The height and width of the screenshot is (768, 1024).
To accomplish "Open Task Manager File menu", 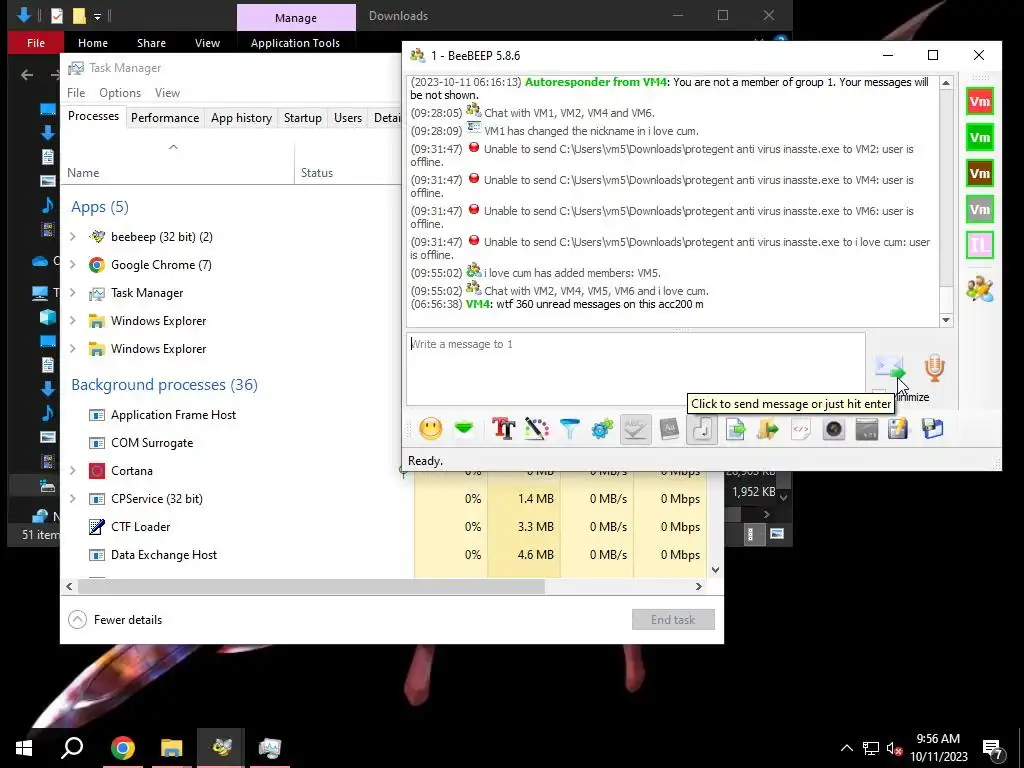I will (76, 93).
